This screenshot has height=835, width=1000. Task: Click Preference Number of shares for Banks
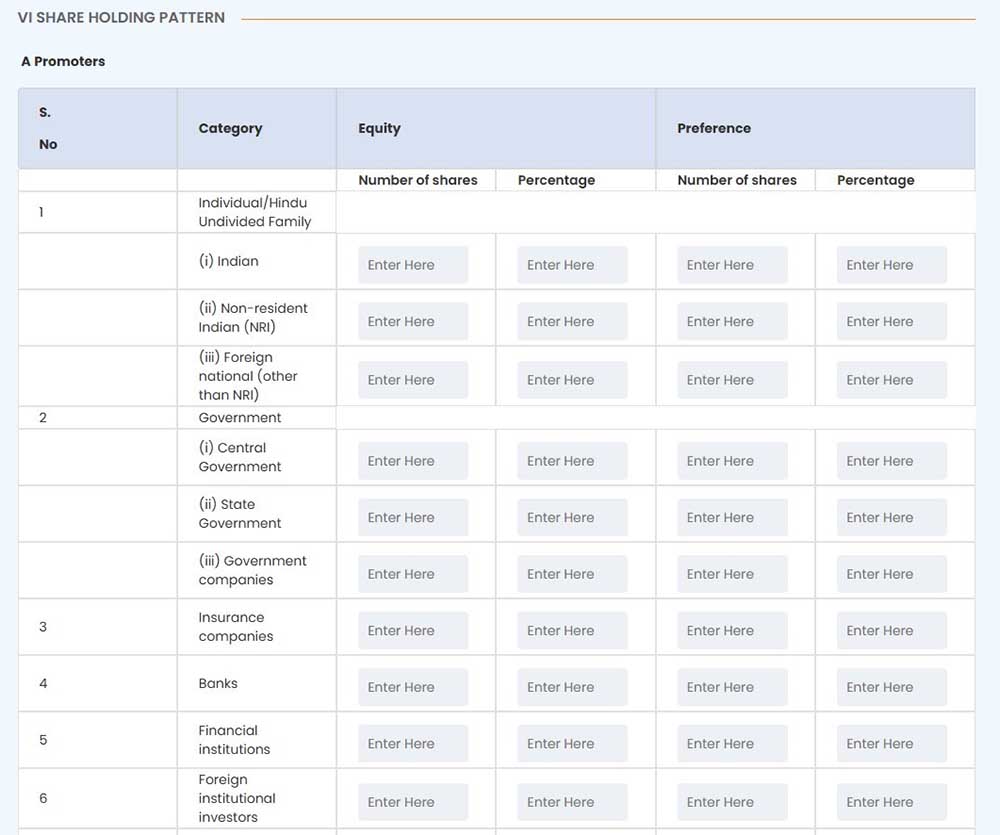click(x=732, y=687)
